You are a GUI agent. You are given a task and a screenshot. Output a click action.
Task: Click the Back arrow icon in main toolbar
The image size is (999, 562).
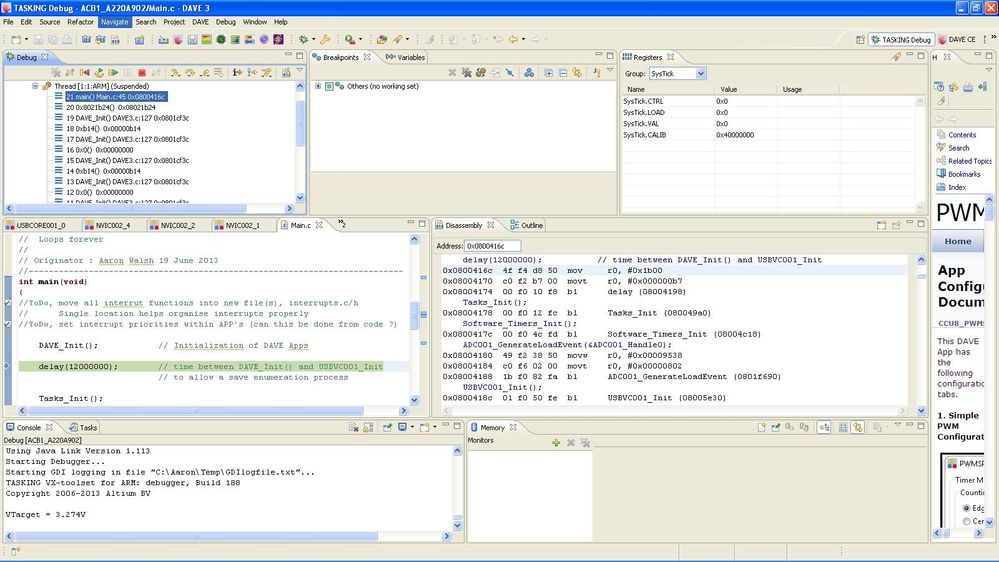click(513, 40)
